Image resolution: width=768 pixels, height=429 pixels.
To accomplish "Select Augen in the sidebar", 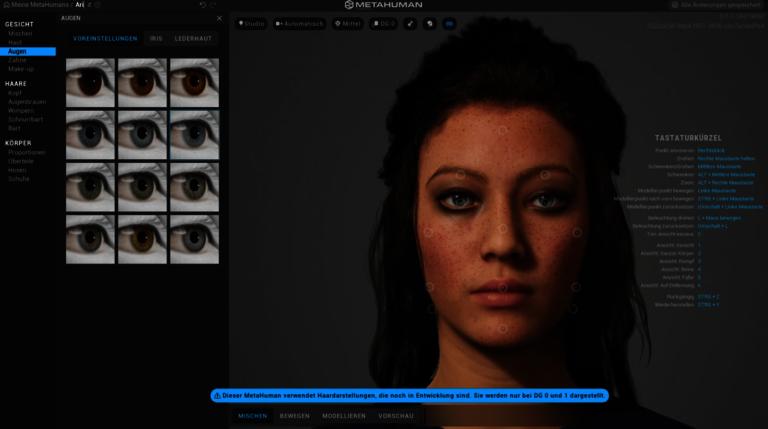I will pos(28,51).
